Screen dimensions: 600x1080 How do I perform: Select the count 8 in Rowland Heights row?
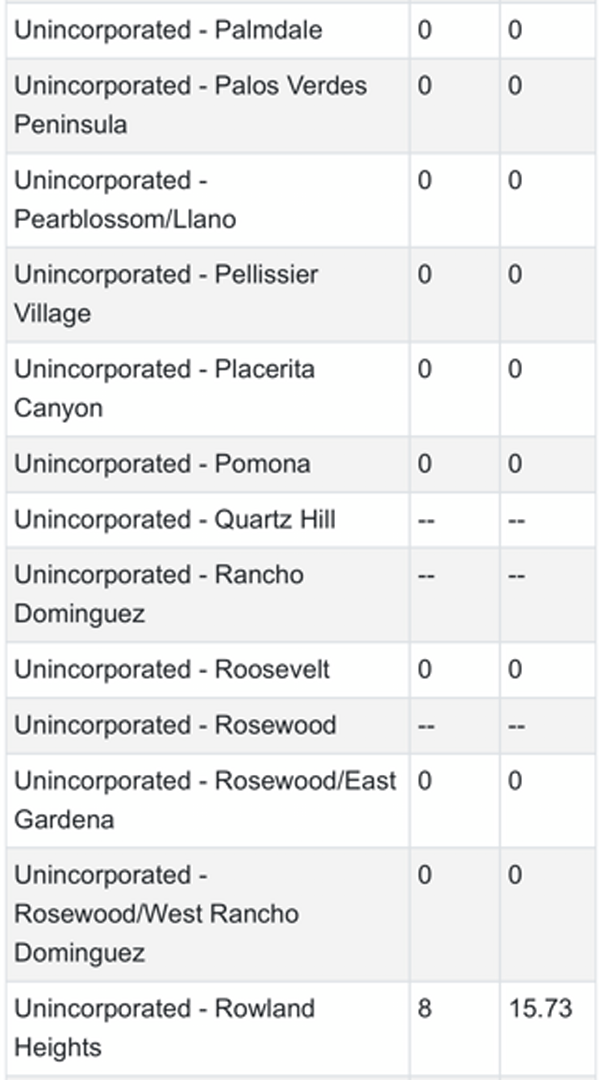tap(425, 1008)
